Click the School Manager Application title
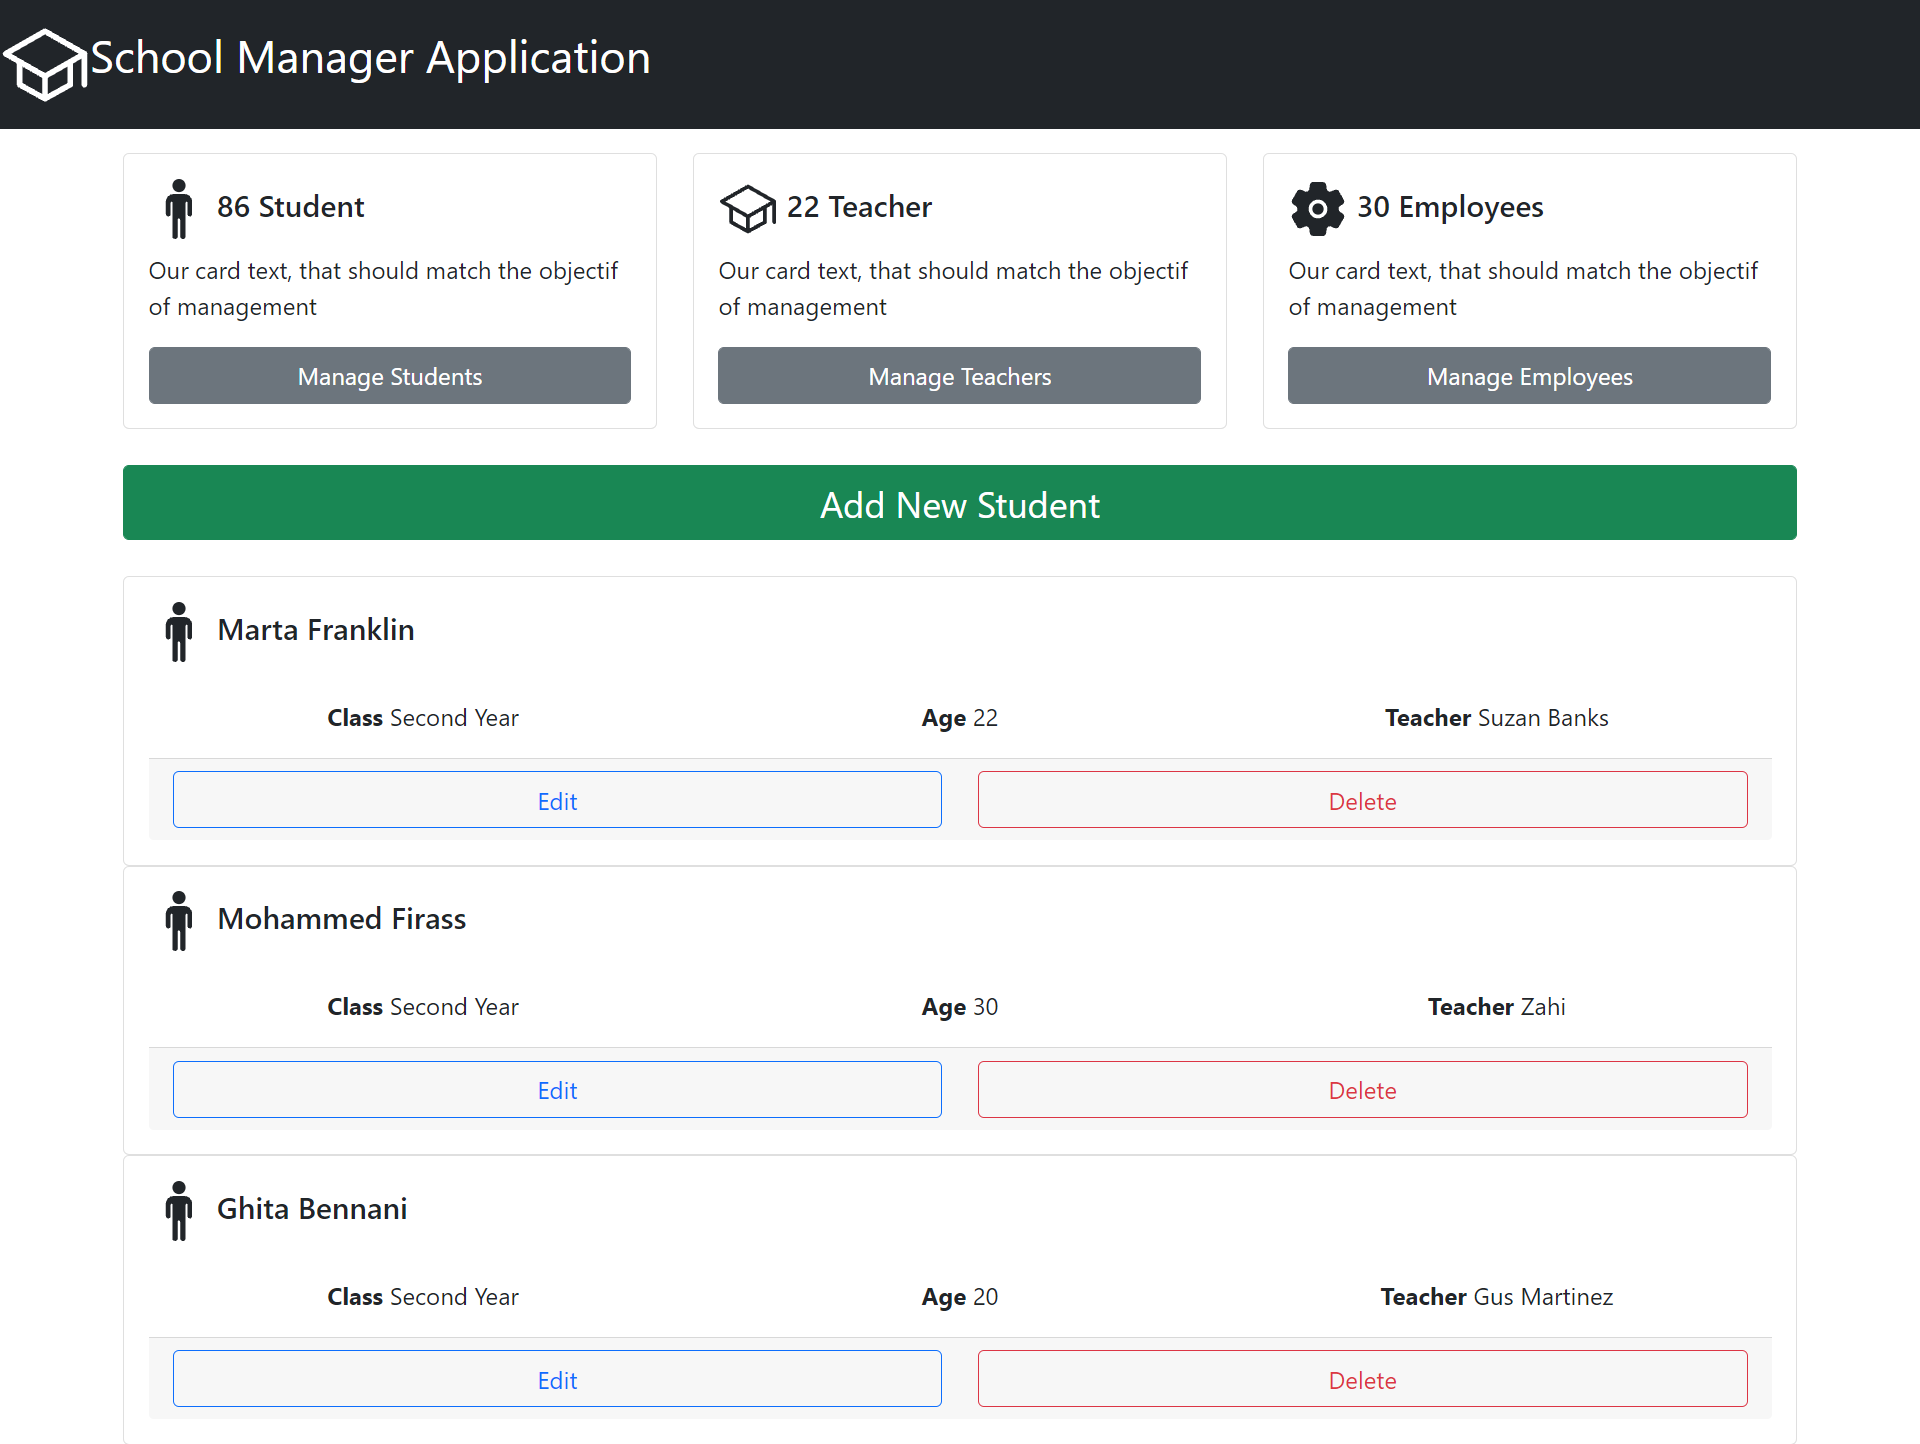1920x1444 pixels. 368,58
